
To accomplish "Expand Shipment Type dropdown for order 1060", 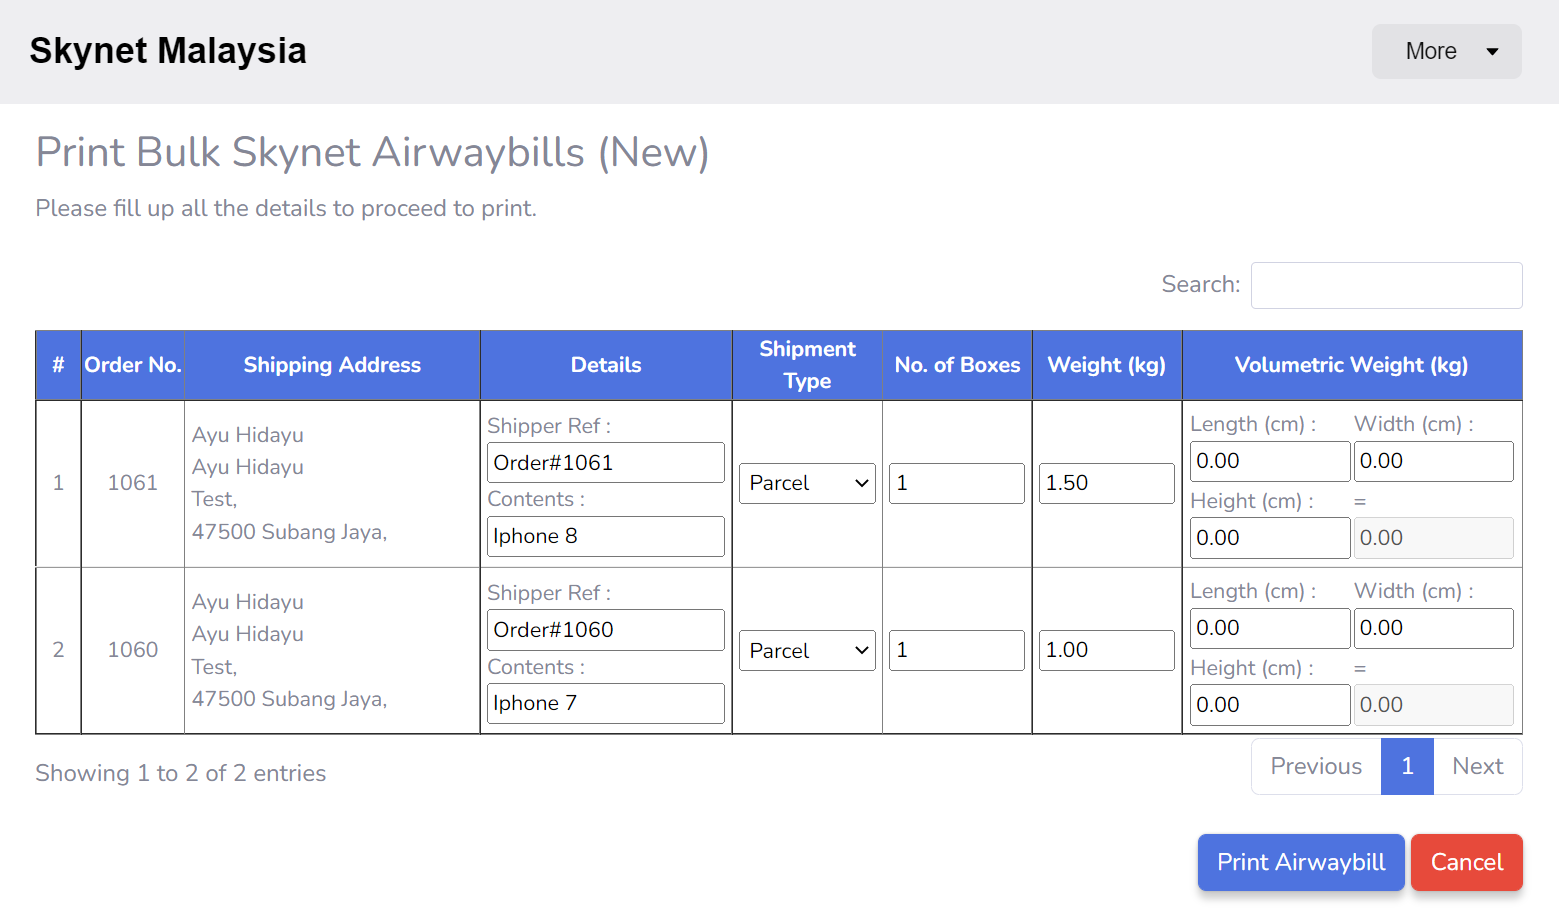I will 807,651.
